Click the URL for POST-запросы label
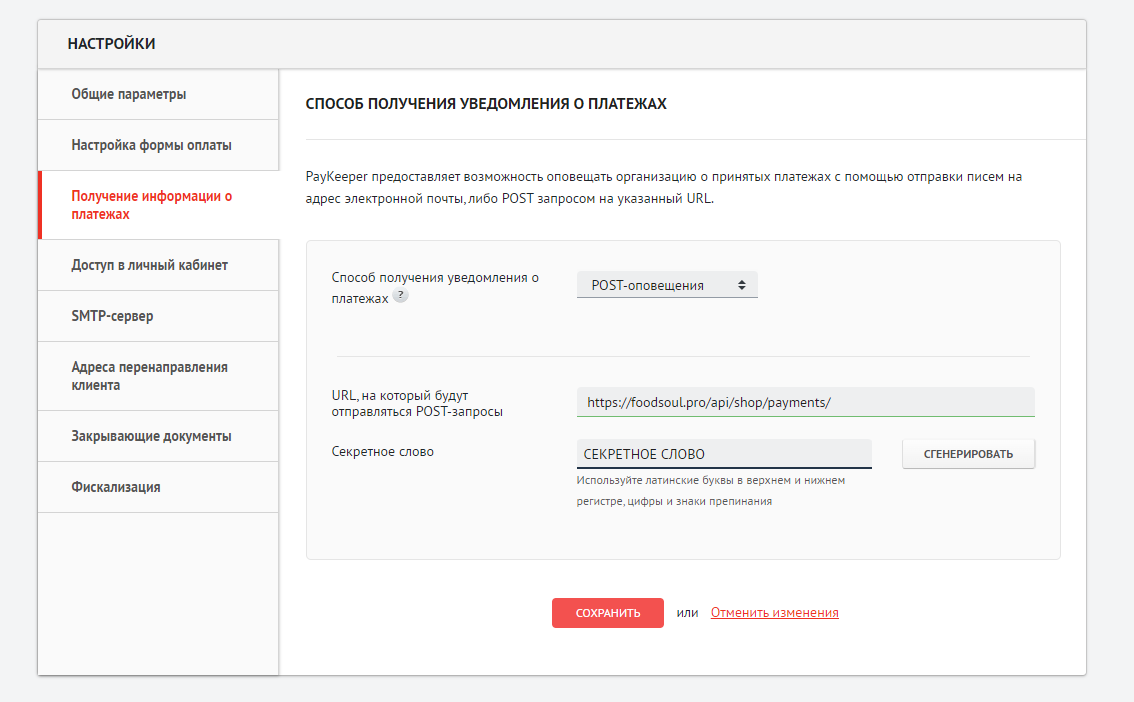 click(x=416, y=404)
